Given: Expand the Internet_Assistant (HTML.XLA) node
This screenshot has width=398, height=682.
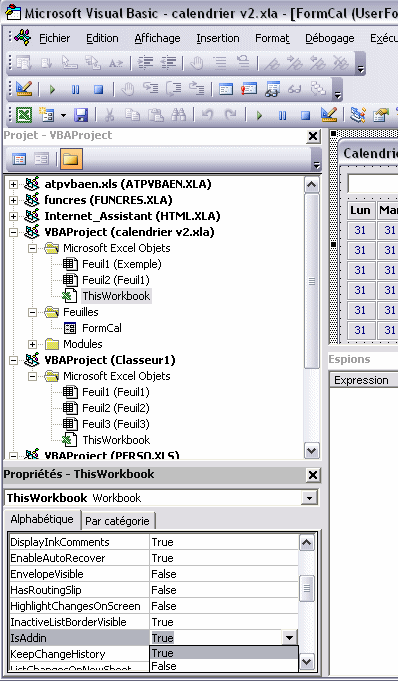Looking at the screenshot, I should click(13, 216).
